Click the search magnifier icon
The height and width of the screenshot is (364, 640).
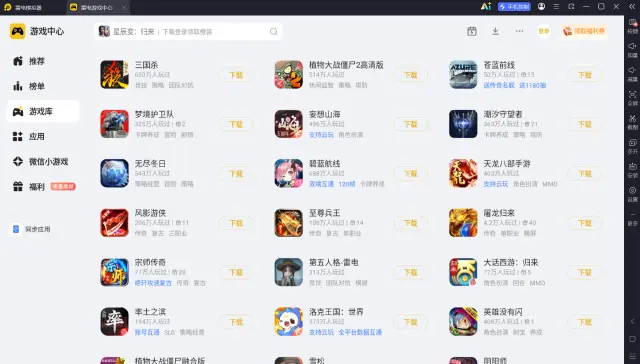(x=273, y=31)
